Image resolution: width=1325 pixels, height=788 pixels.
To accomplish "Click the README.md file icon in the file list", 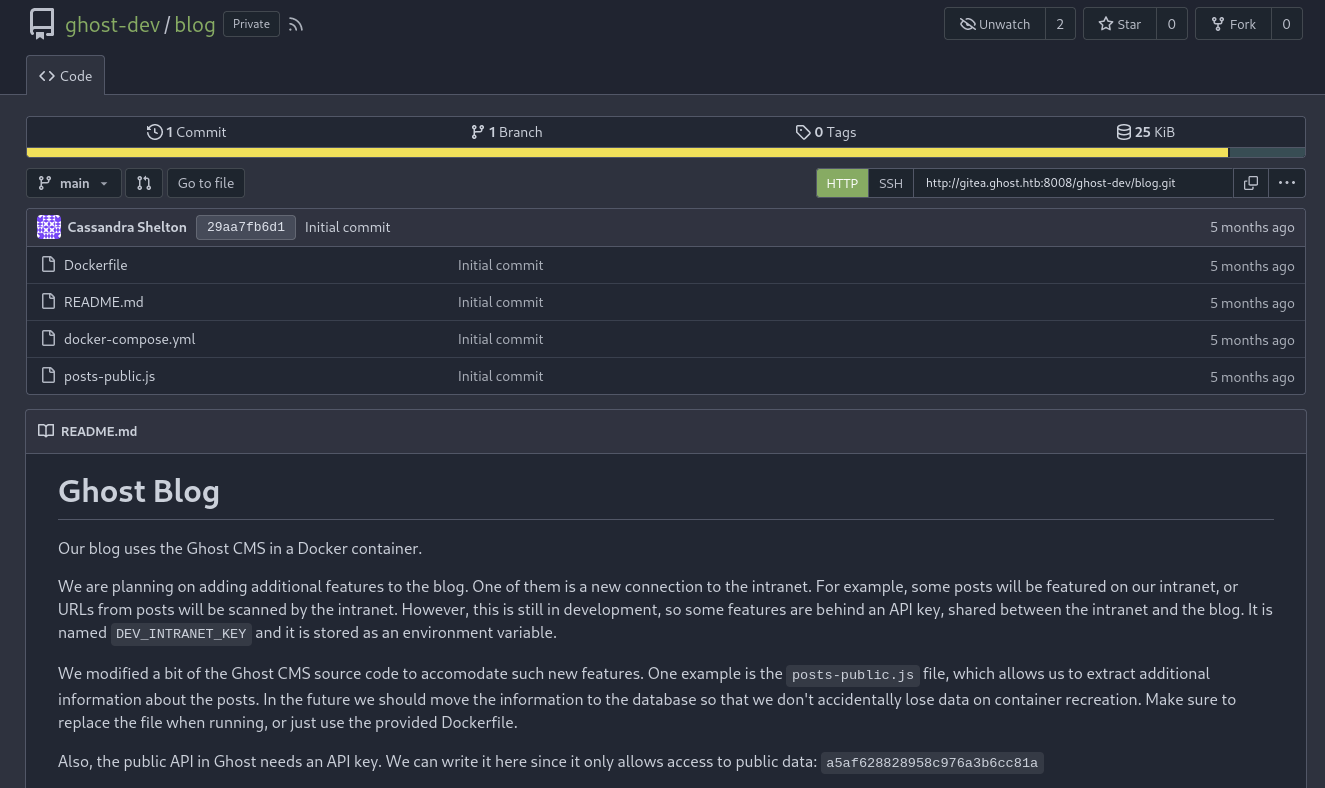I will (x=48, y=302).
